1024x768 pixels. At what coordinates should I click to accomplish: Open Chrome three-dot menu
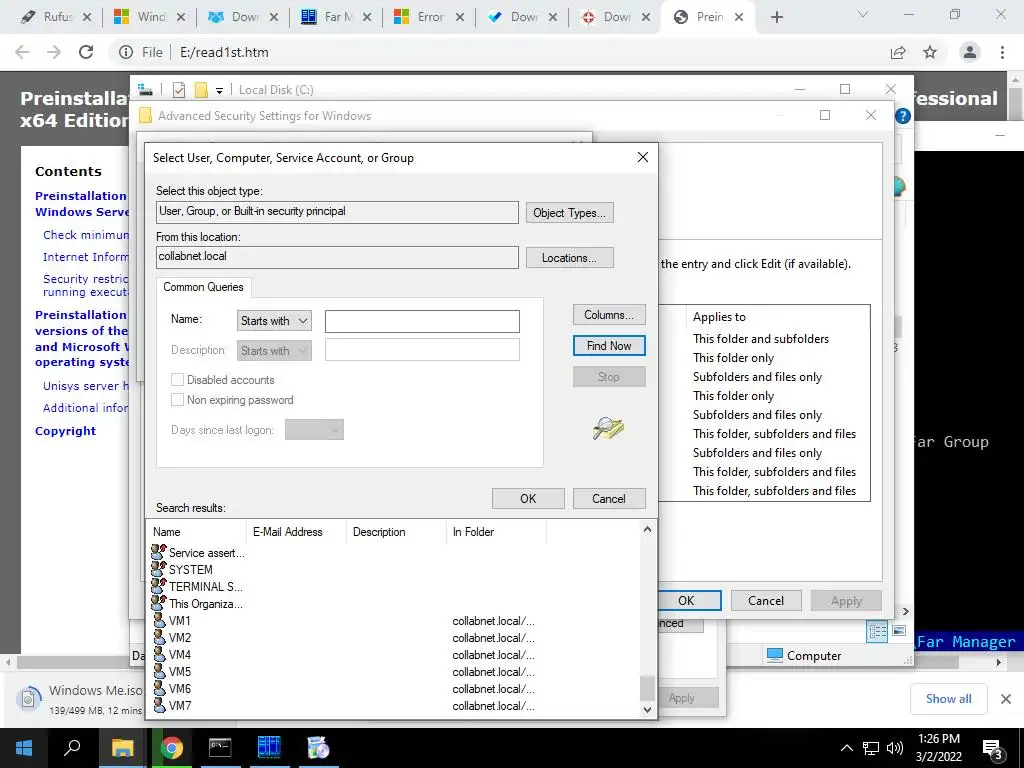tap(1002, 52)
